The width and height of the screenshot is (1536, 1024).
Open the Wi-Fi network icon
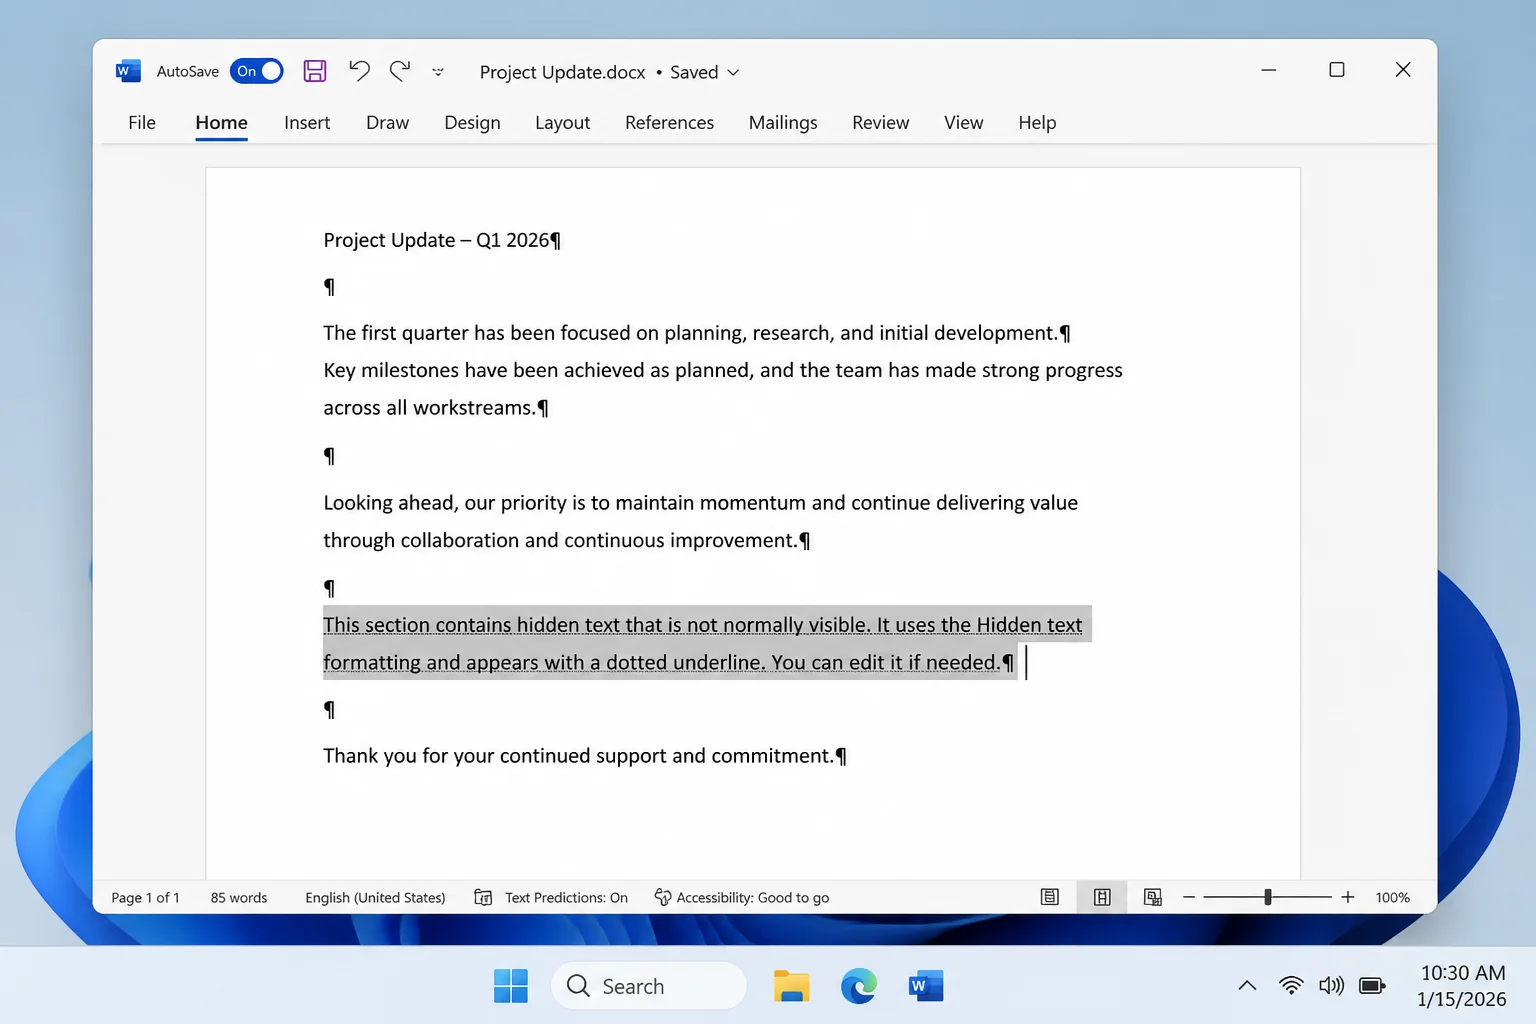point(1291,986)
